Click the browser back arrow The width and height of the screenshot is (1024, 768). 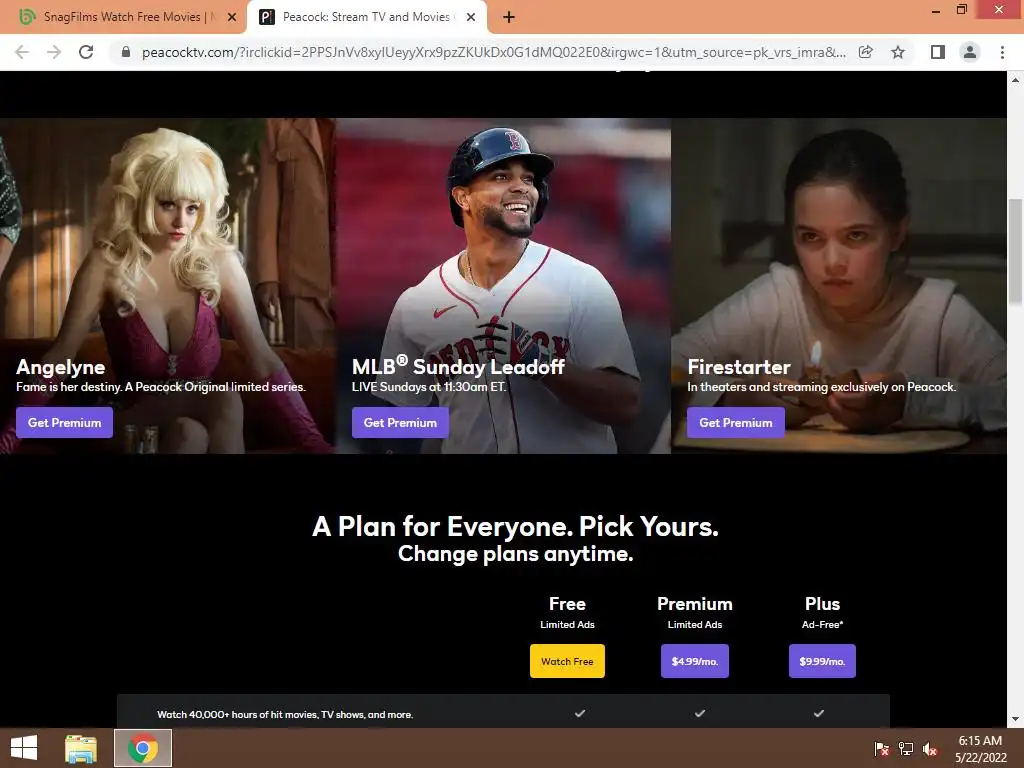point(22,52)
